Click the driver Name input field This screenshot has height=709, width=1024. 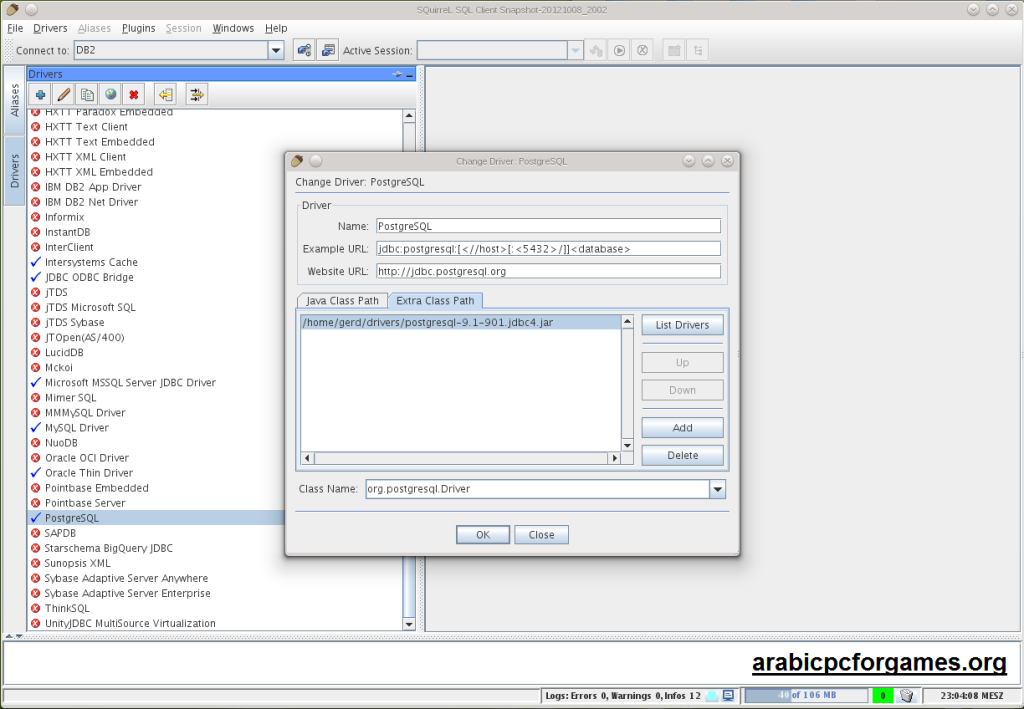pyautogui.click(x=548, y=226)
